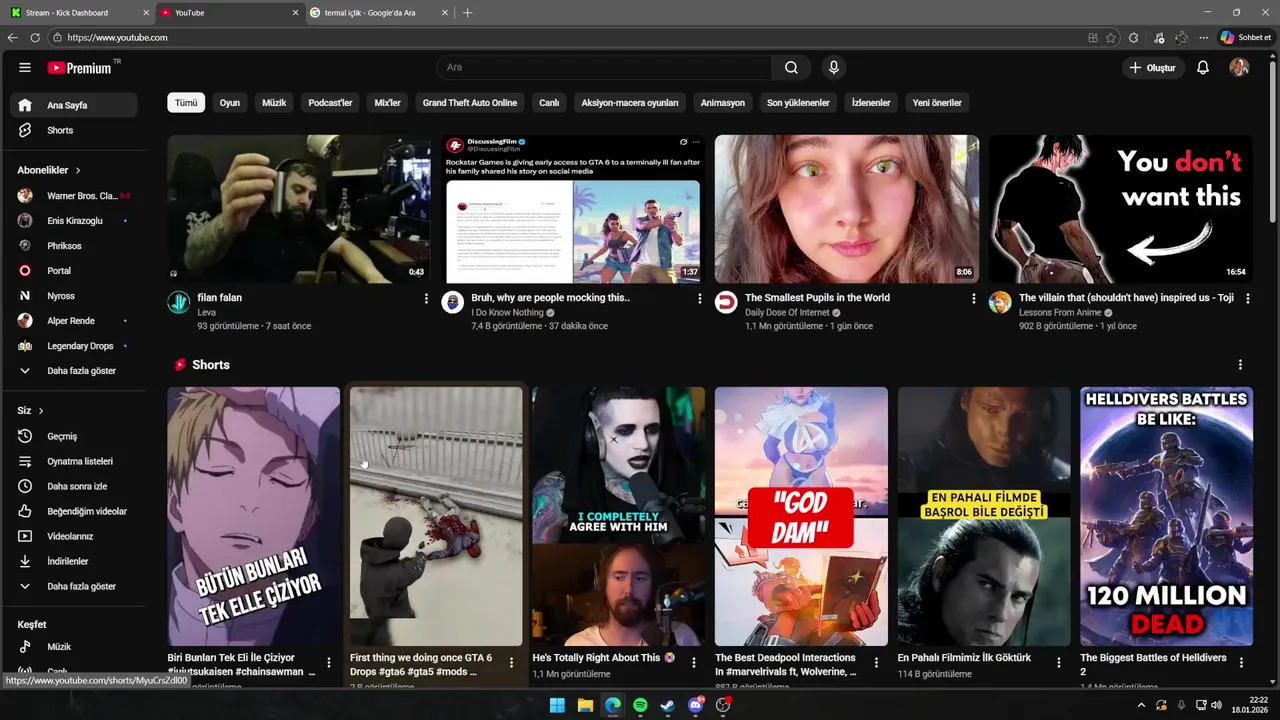Open Windows Start menu
Screen dimensions: 1280x720
(557, 705)
